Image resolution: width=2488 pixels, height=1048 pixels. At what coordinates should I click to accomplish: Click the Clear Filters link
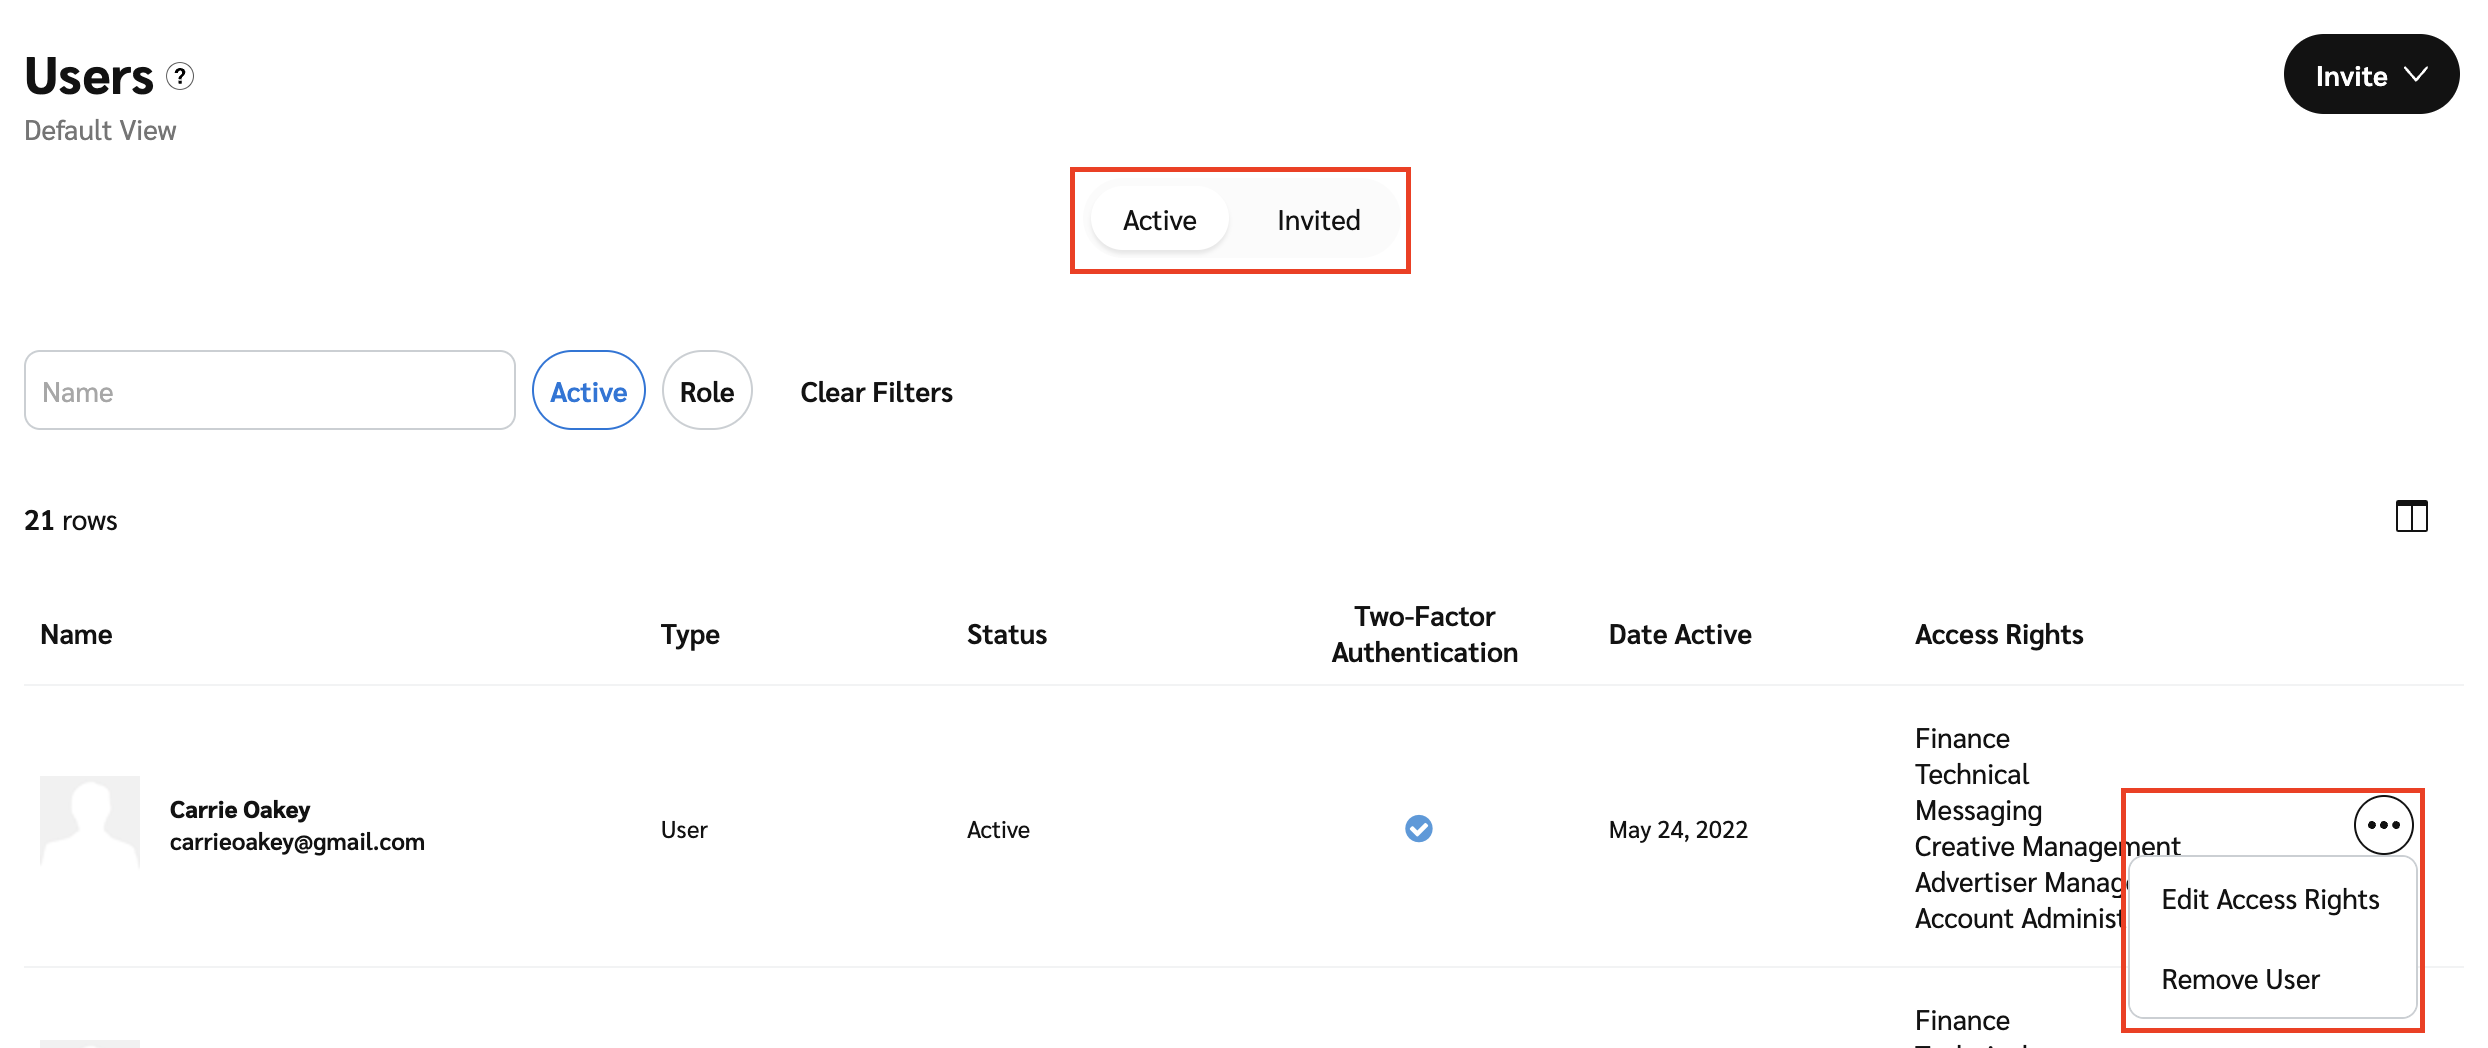coord(876,392)
